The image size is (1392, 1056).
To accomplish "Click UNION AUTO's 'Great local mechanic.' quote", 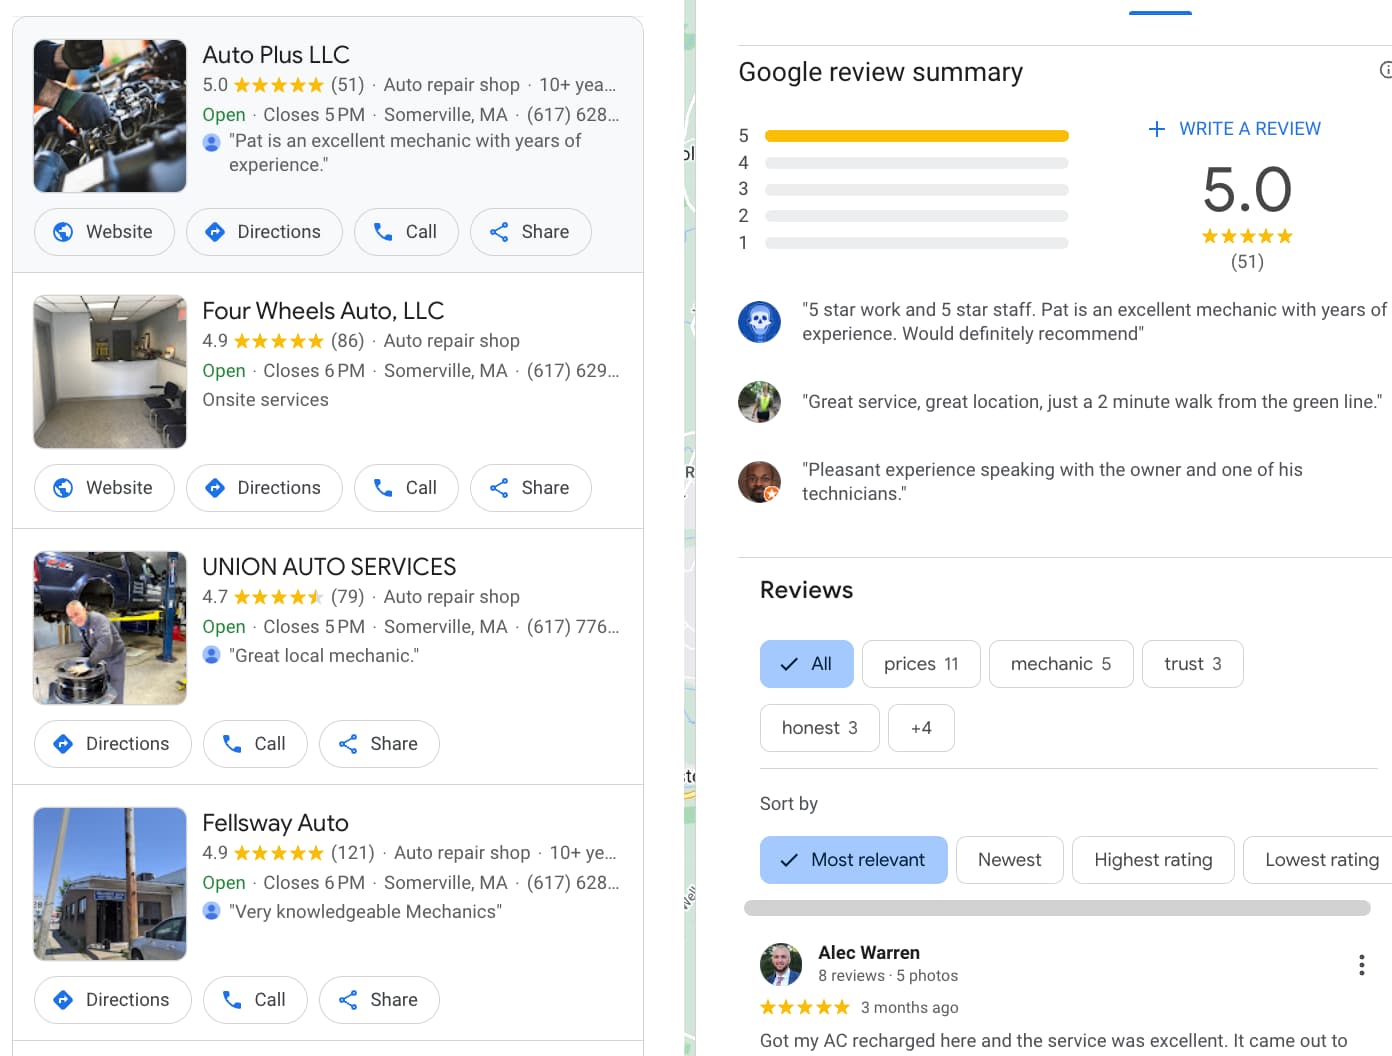I will tap(324, 656).
